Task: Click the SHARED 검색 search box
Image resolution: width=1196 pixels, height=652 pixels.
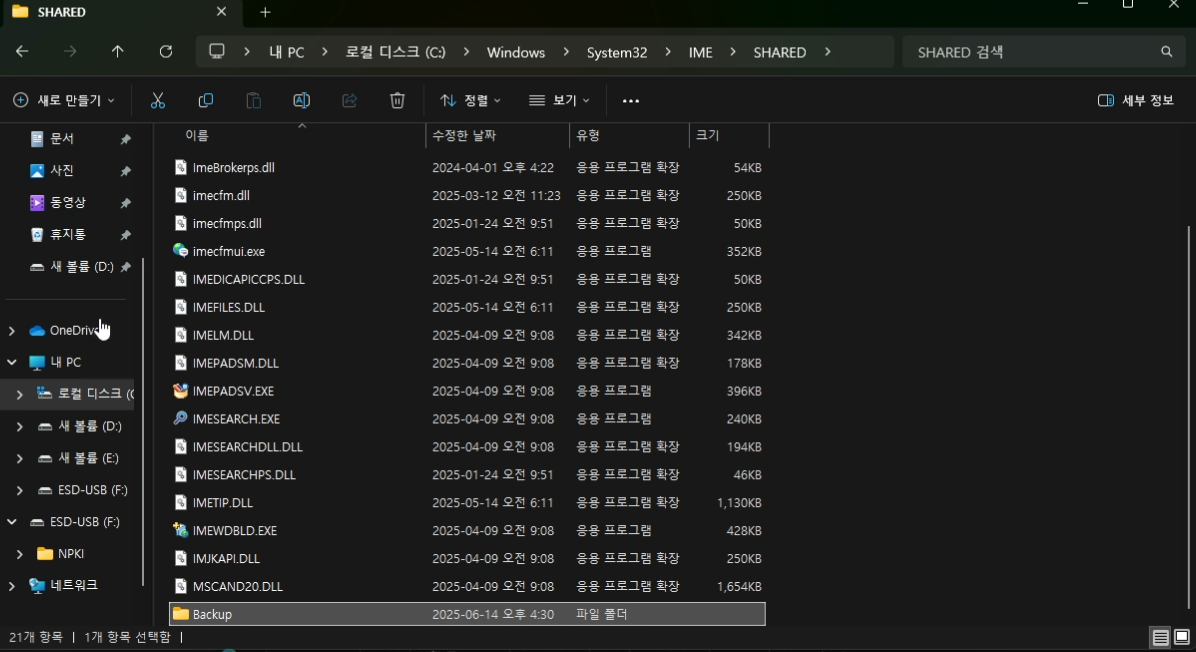Action: pyautogui.click(x=1043, y=52)
